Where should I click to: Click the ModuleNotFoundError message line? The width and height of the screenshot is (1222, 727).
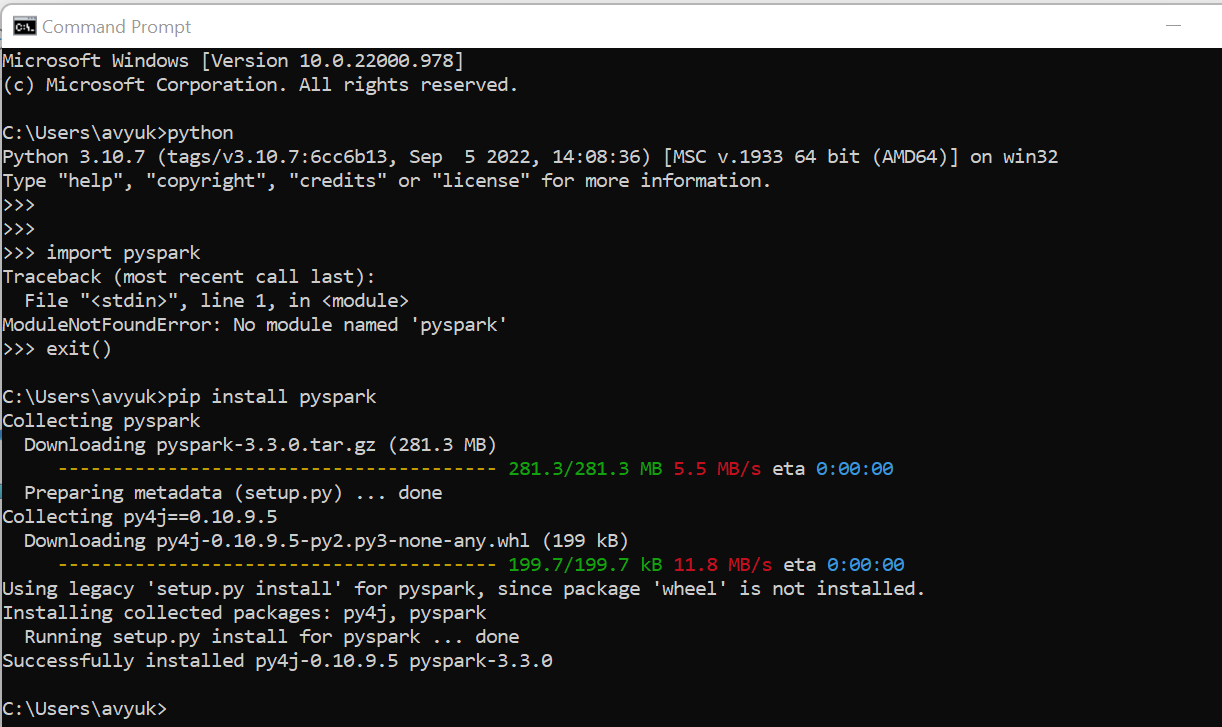point(255,325)
